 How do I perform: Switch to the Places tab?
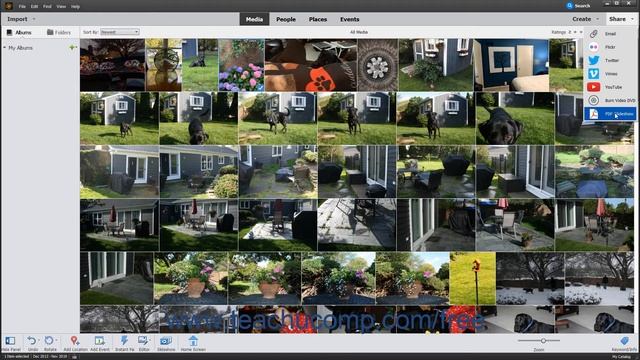[318, 19]
